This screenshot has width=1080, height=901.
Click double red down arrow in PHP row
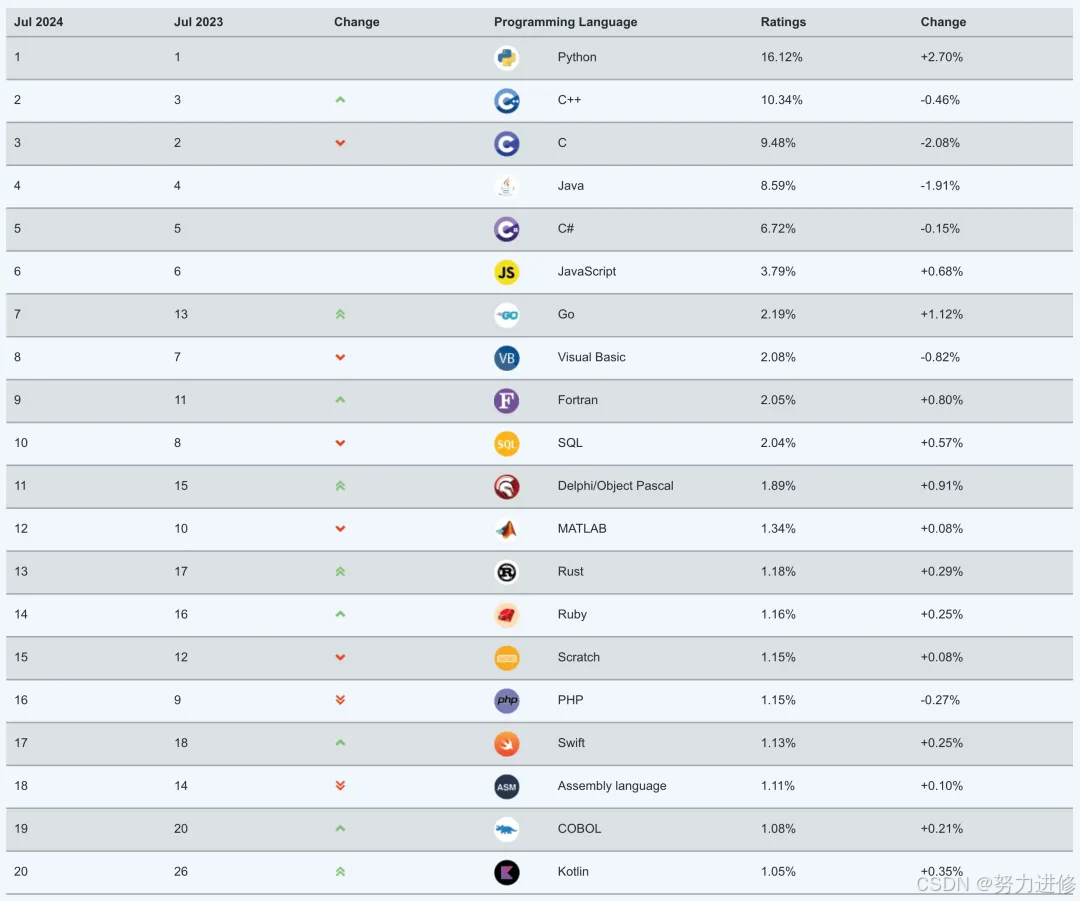[x=340, y=700]
